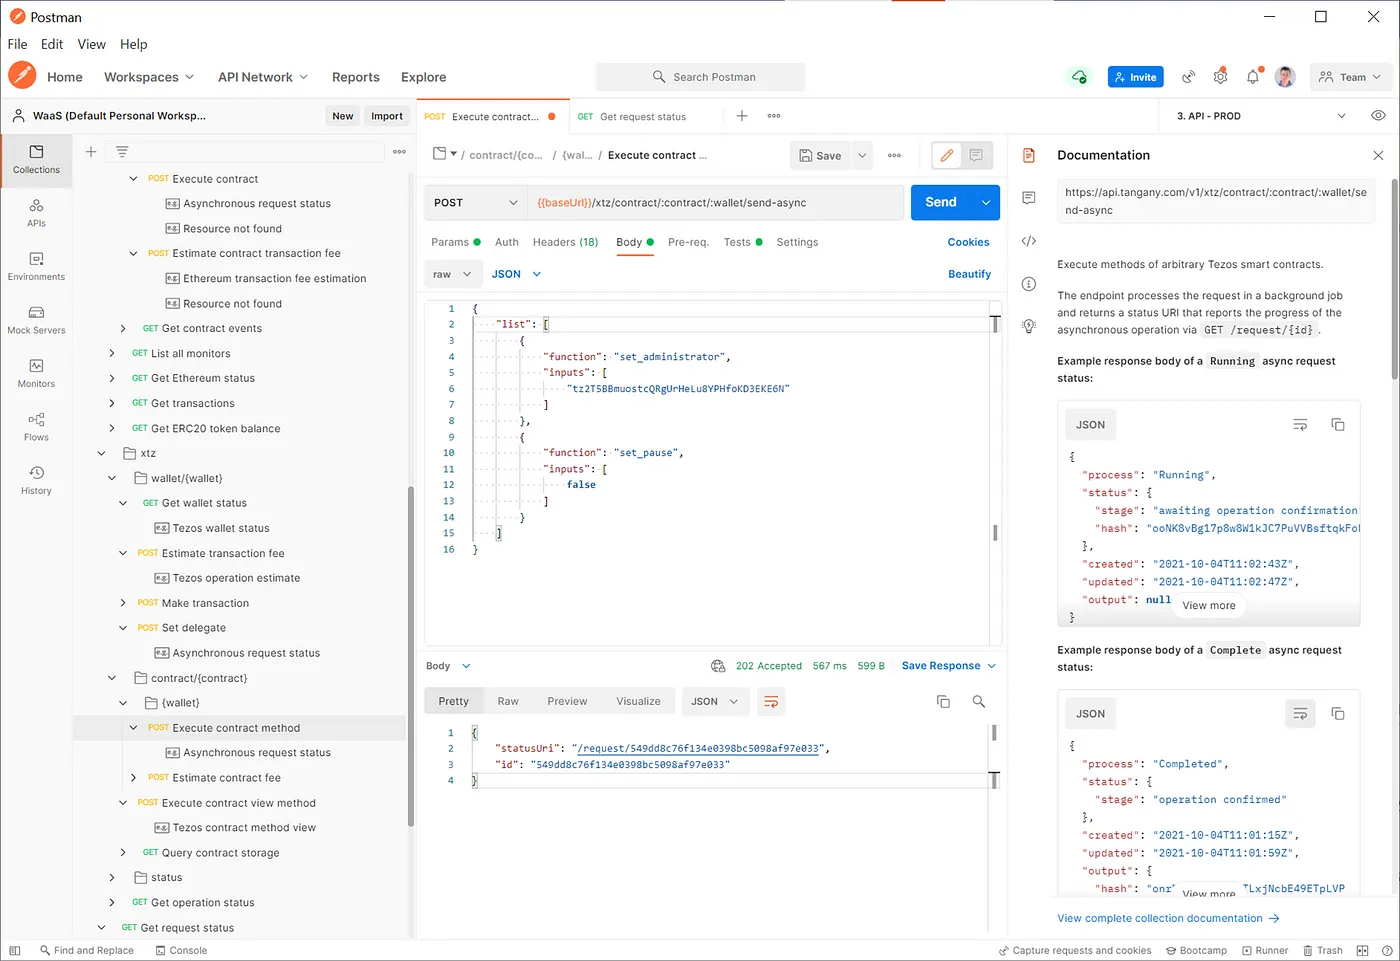Click the environment quick look eye icon
This screenshot has height=961, width=1400.
(x=1378, y=116)
